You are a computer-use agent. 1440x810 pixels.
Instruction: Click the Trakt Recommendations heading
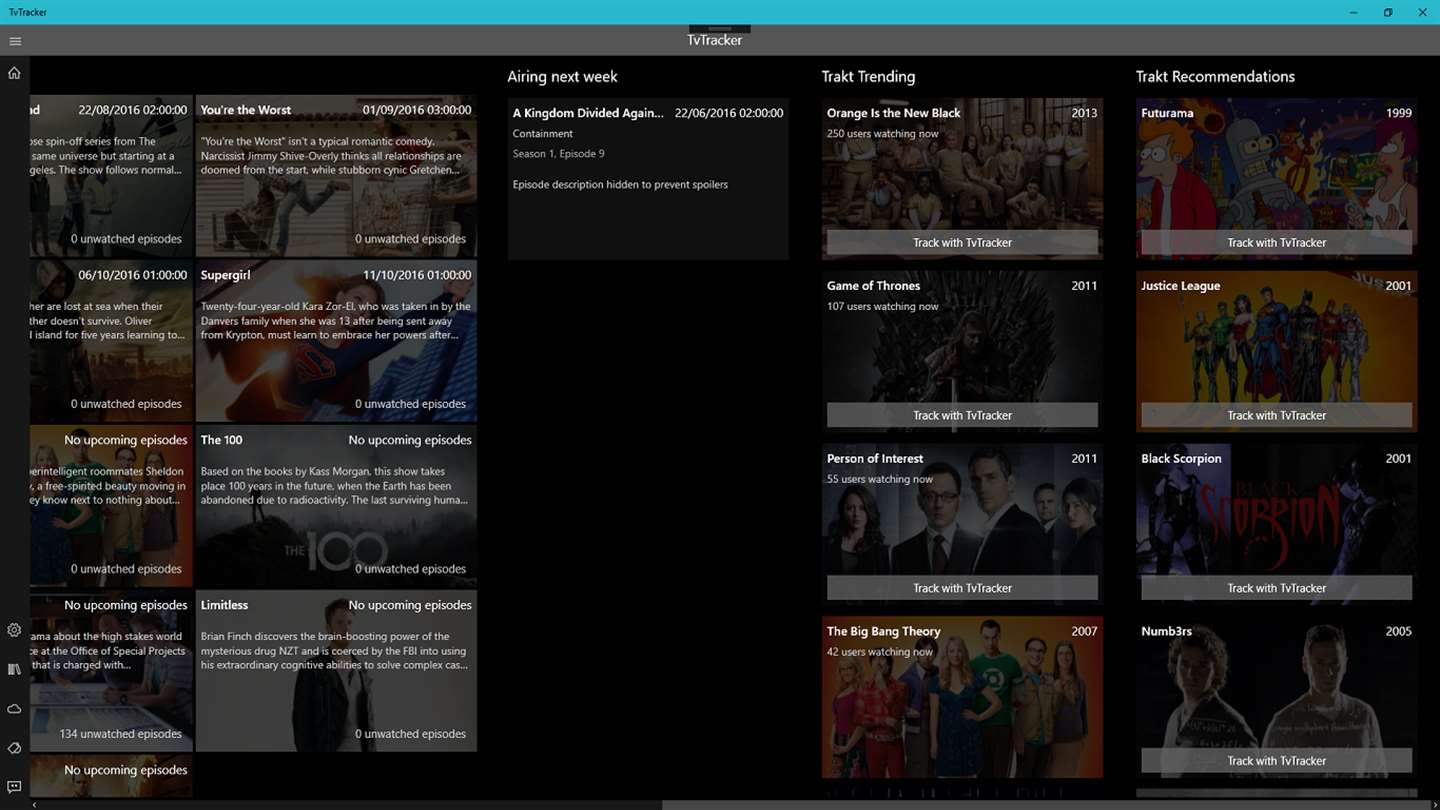click(x=1215, y=77)
